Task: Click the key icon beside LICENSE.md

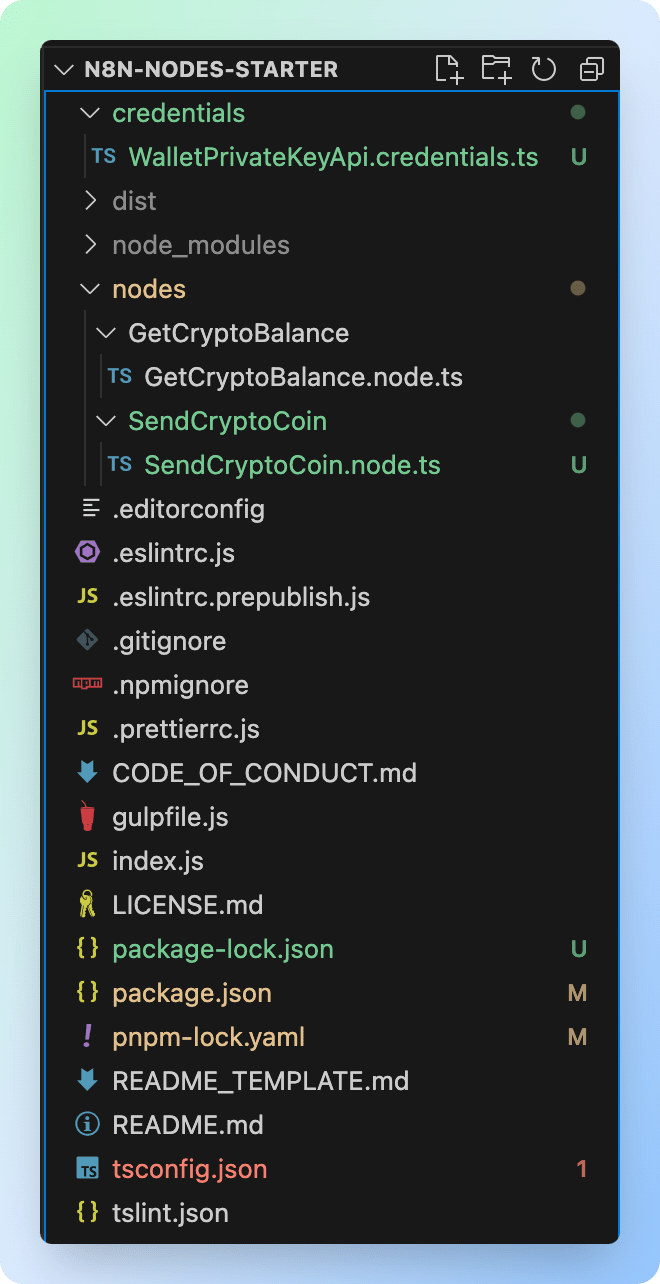Action: [88, 905]
